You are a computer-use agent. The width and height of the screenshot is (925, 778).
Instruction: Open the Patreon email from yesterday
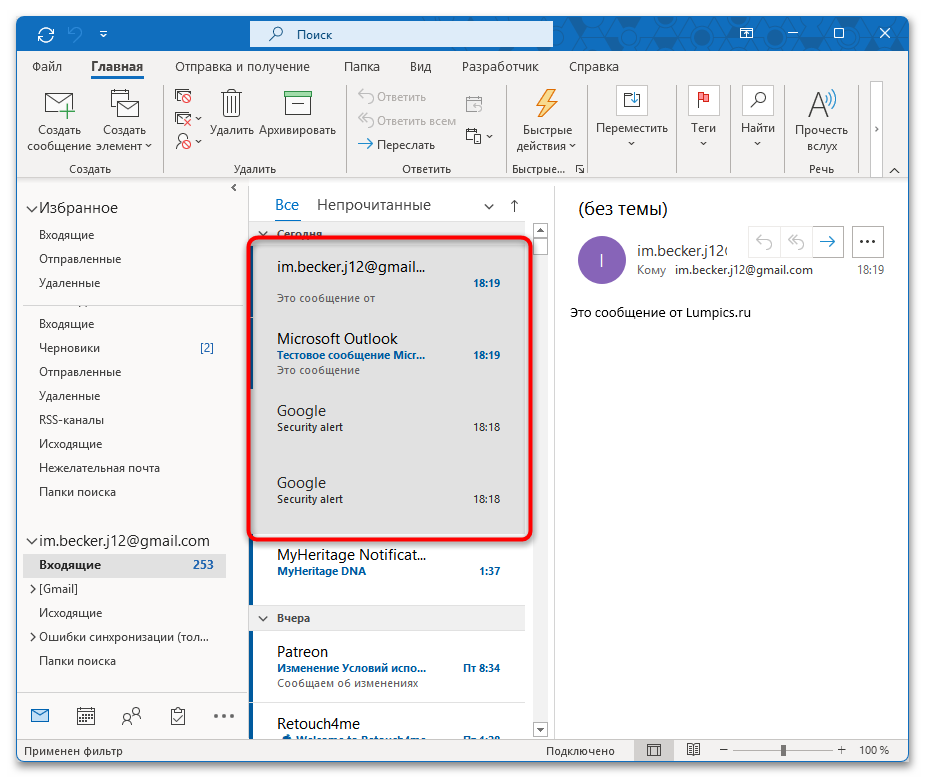(x=388, y=667)
